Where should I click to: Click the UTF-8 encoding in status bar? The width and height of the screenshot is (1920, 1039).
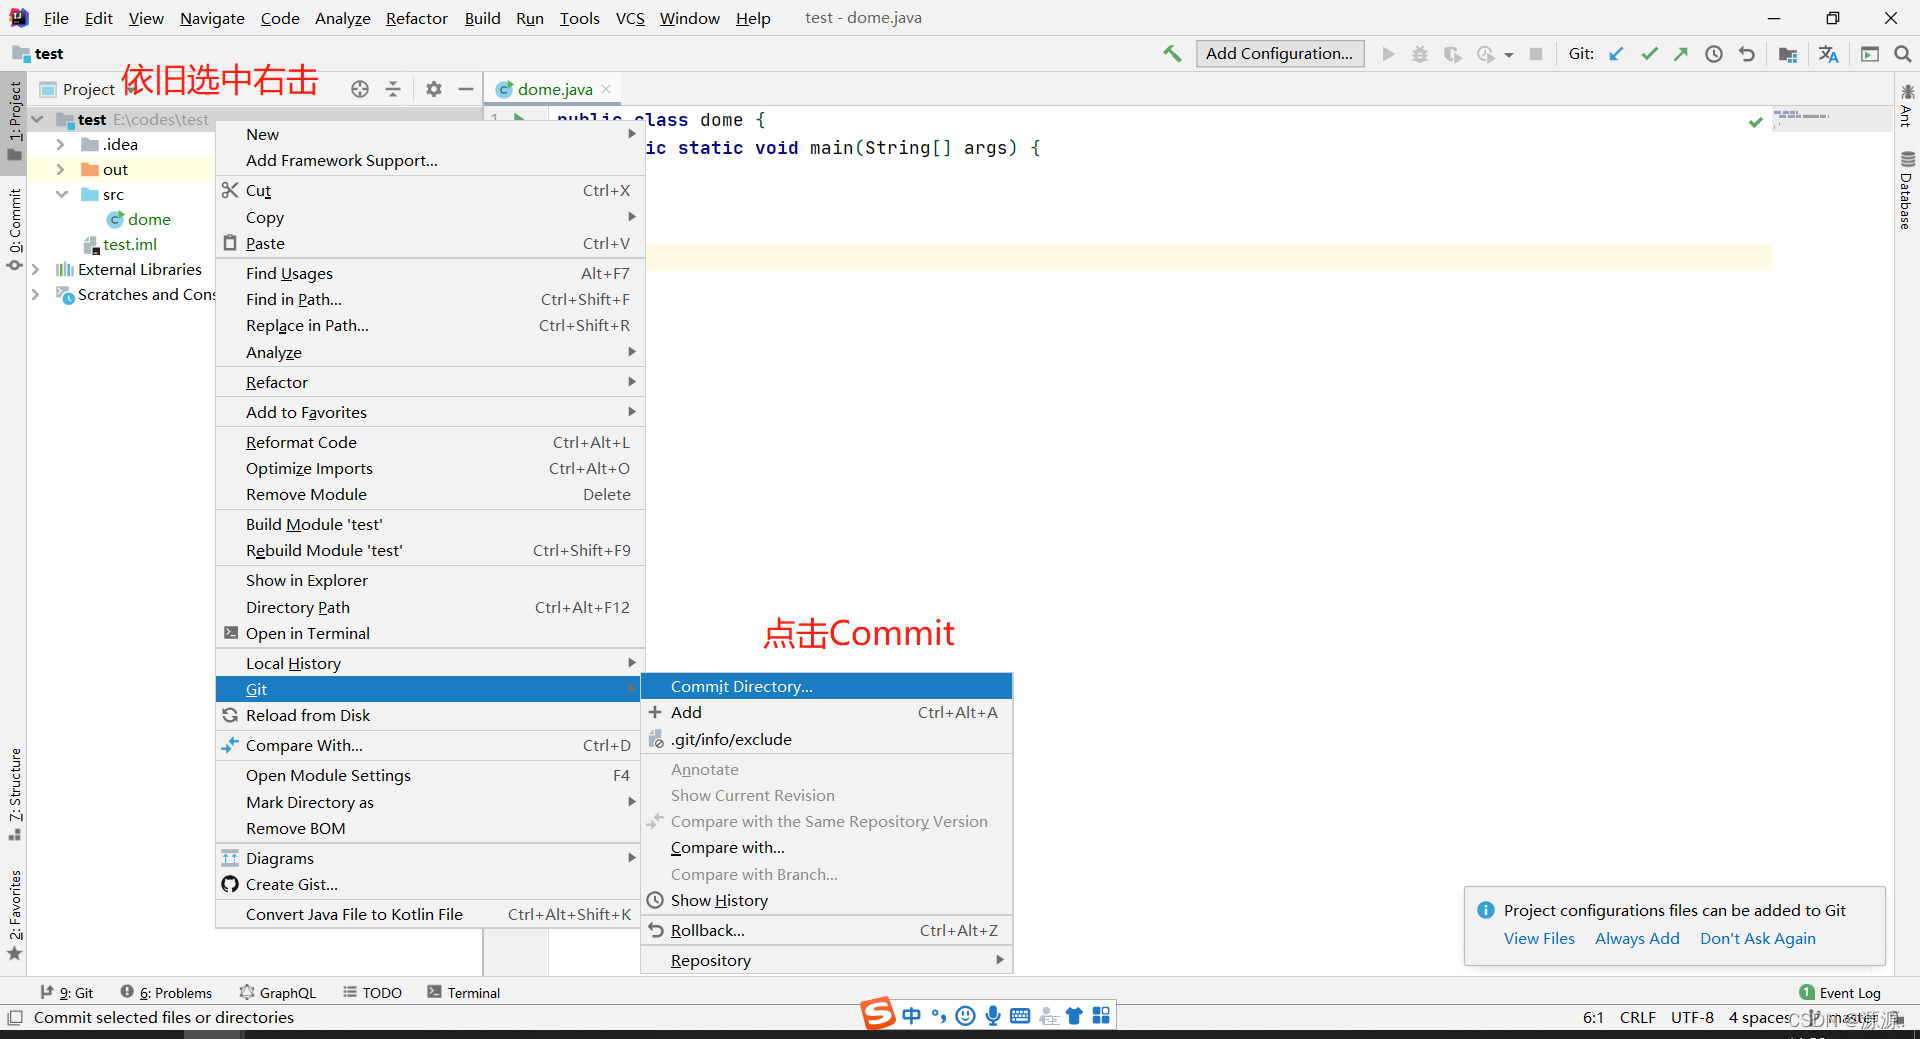pos(1692,1017)
